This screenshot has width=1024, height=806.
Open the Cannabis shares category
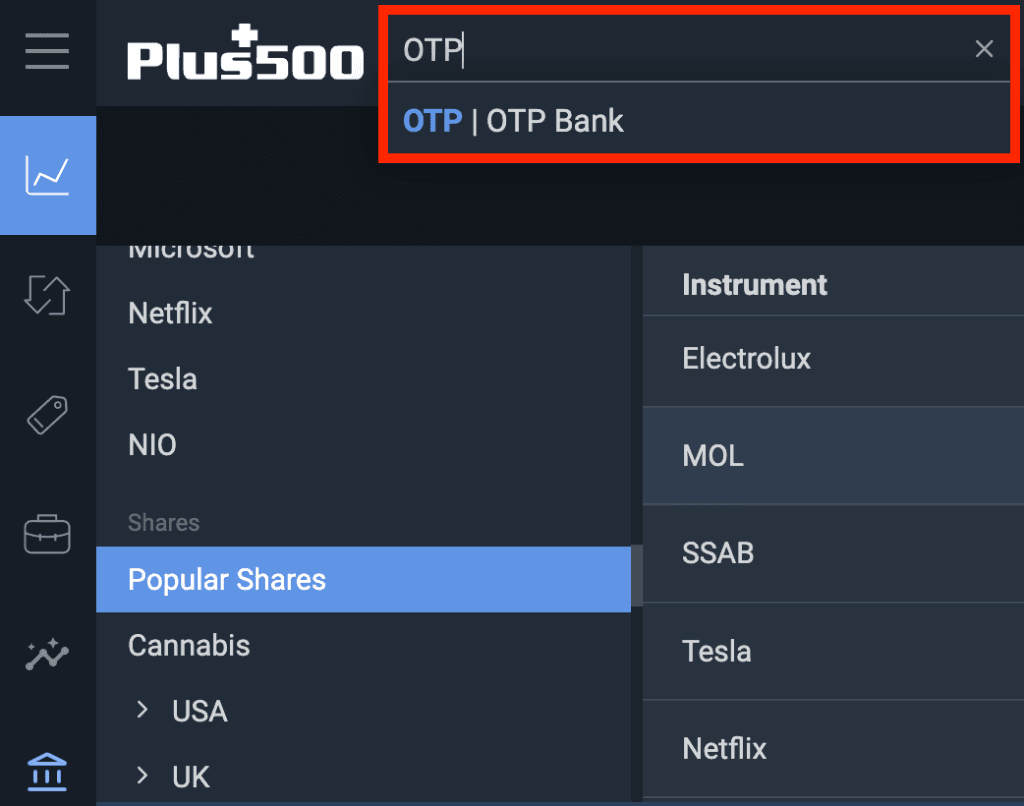(x=189, y=646)
